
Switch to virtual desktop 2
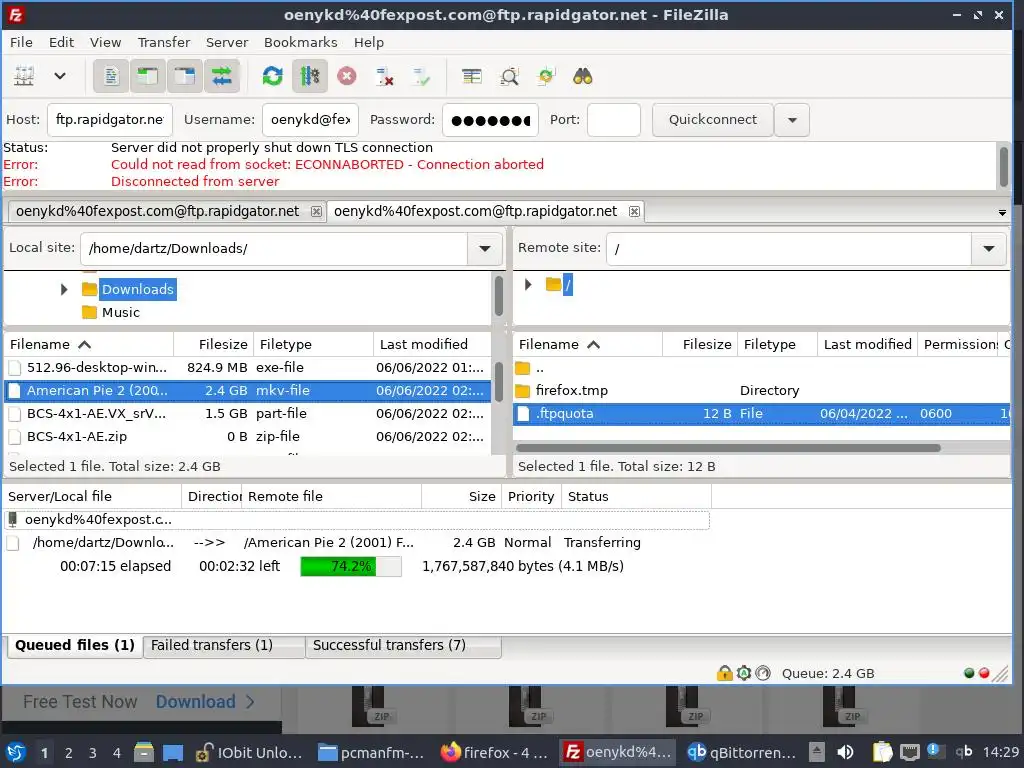[69, 753]
